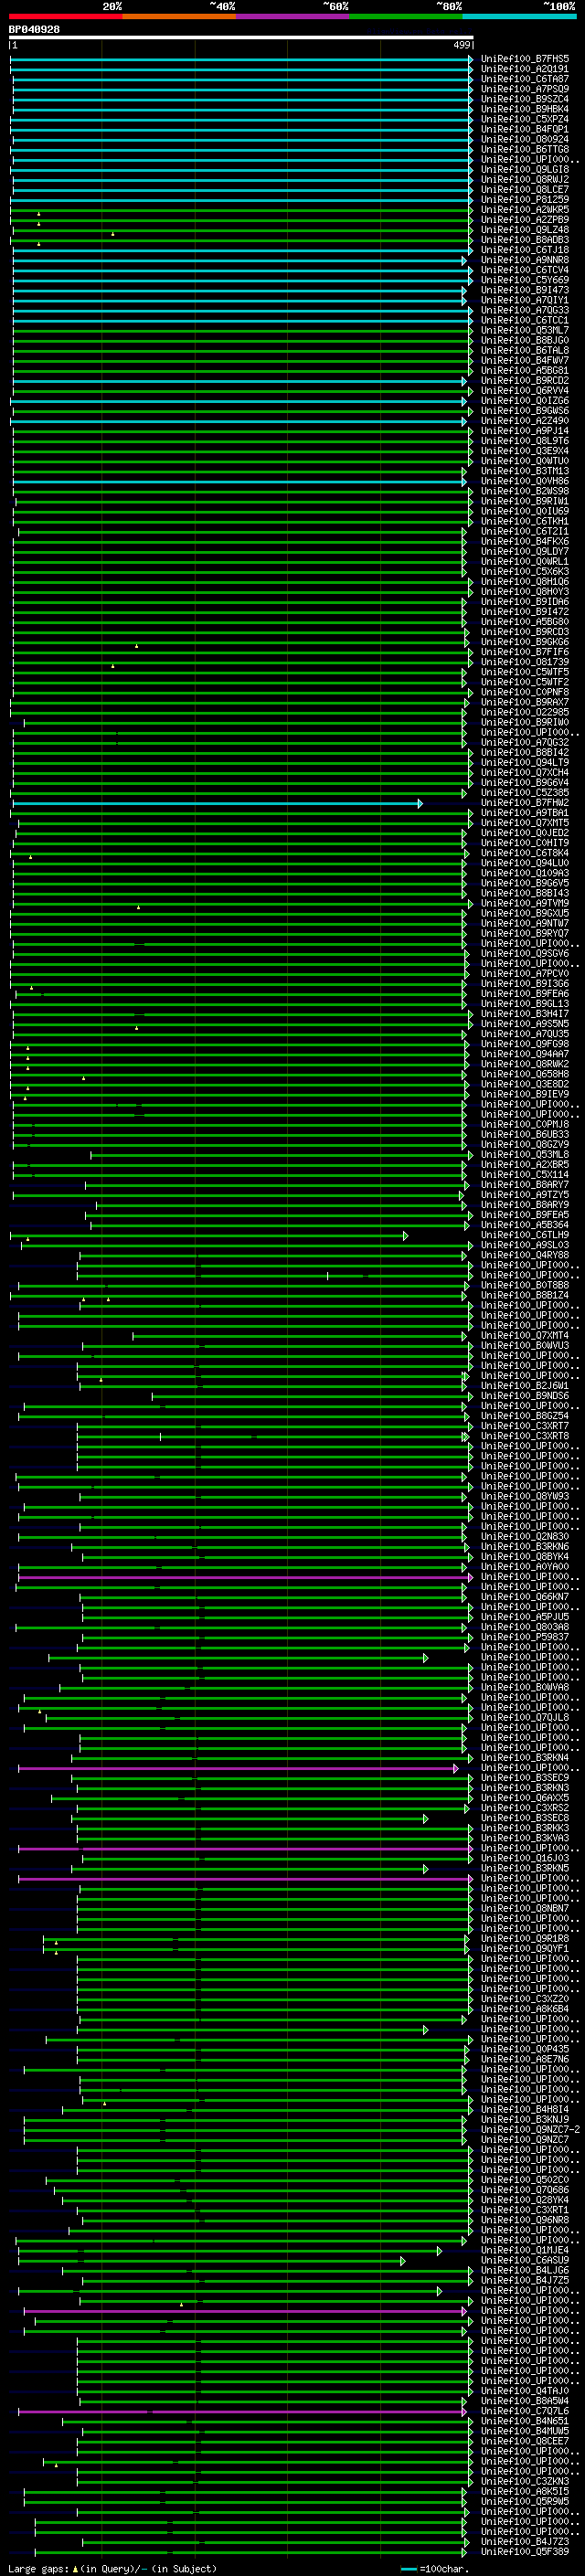Select hit label UniRef100_Q9LGI8
The width and height of the screenshot is (585, 2576).
[x=525, y=170]
